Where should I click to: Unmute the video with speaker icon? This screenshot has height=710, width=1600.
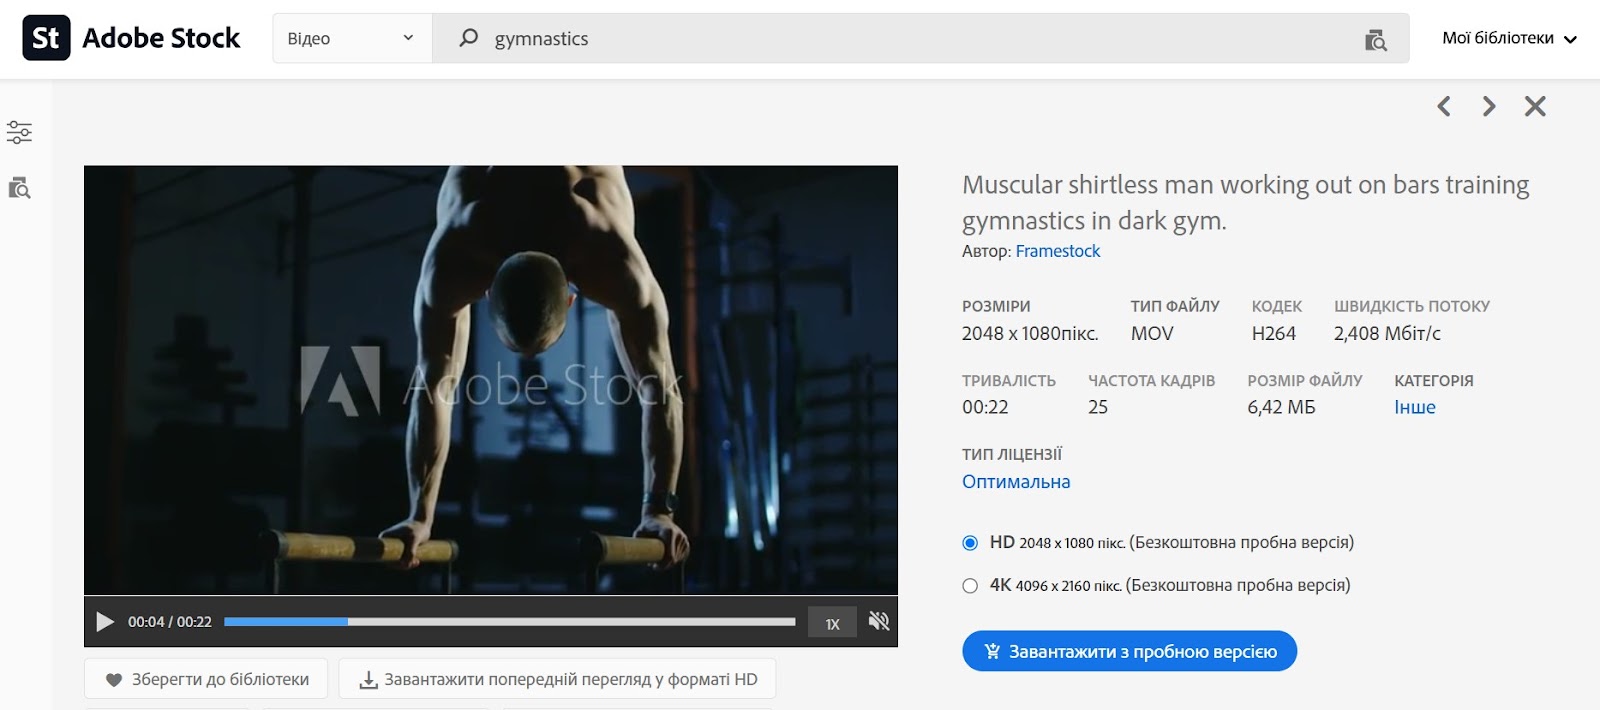click(x=879, y=621)
